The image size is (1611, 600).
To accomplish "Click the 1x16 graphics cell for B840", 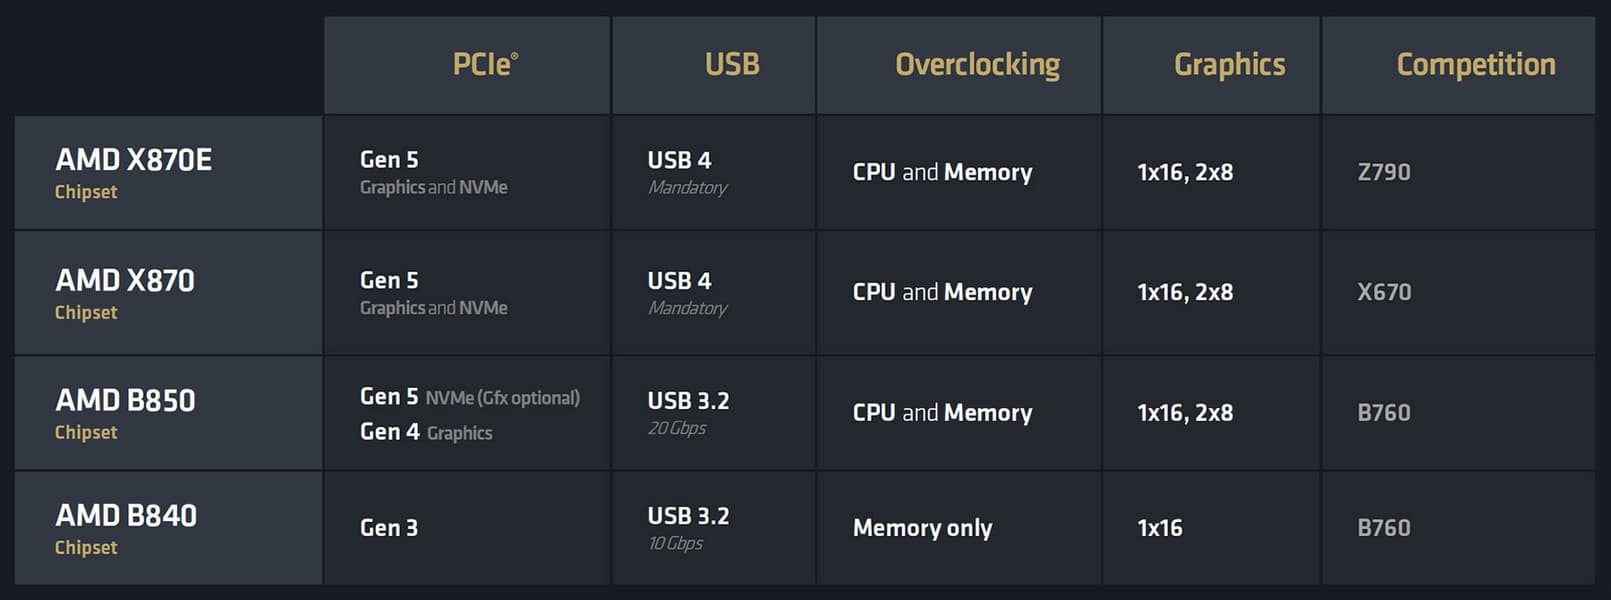I will pyautogui.click(x=1159, y=528).
